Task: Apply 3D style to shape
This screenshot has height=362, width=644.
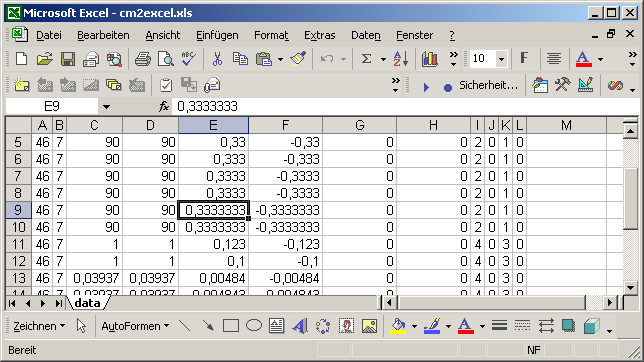Action: pyautogui.click(x=591, y=326)
